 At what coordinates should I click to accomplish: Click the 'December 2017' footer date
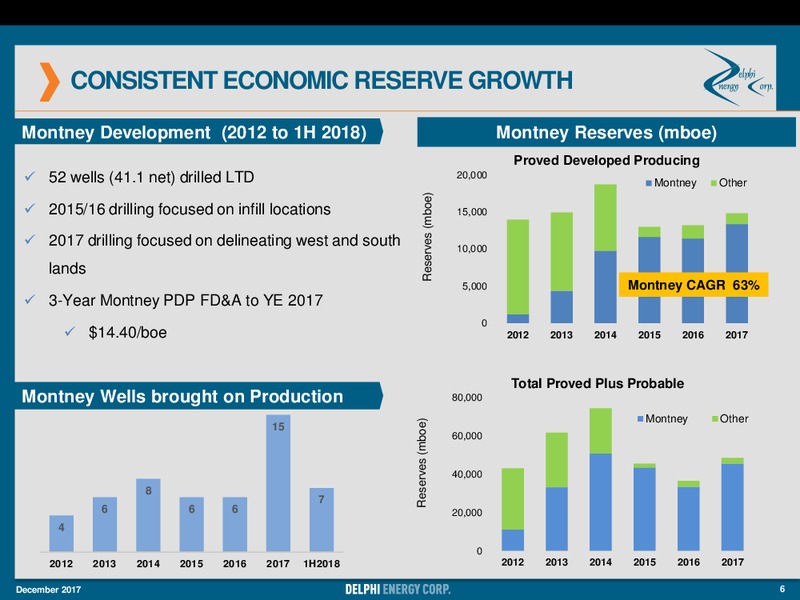48,590
